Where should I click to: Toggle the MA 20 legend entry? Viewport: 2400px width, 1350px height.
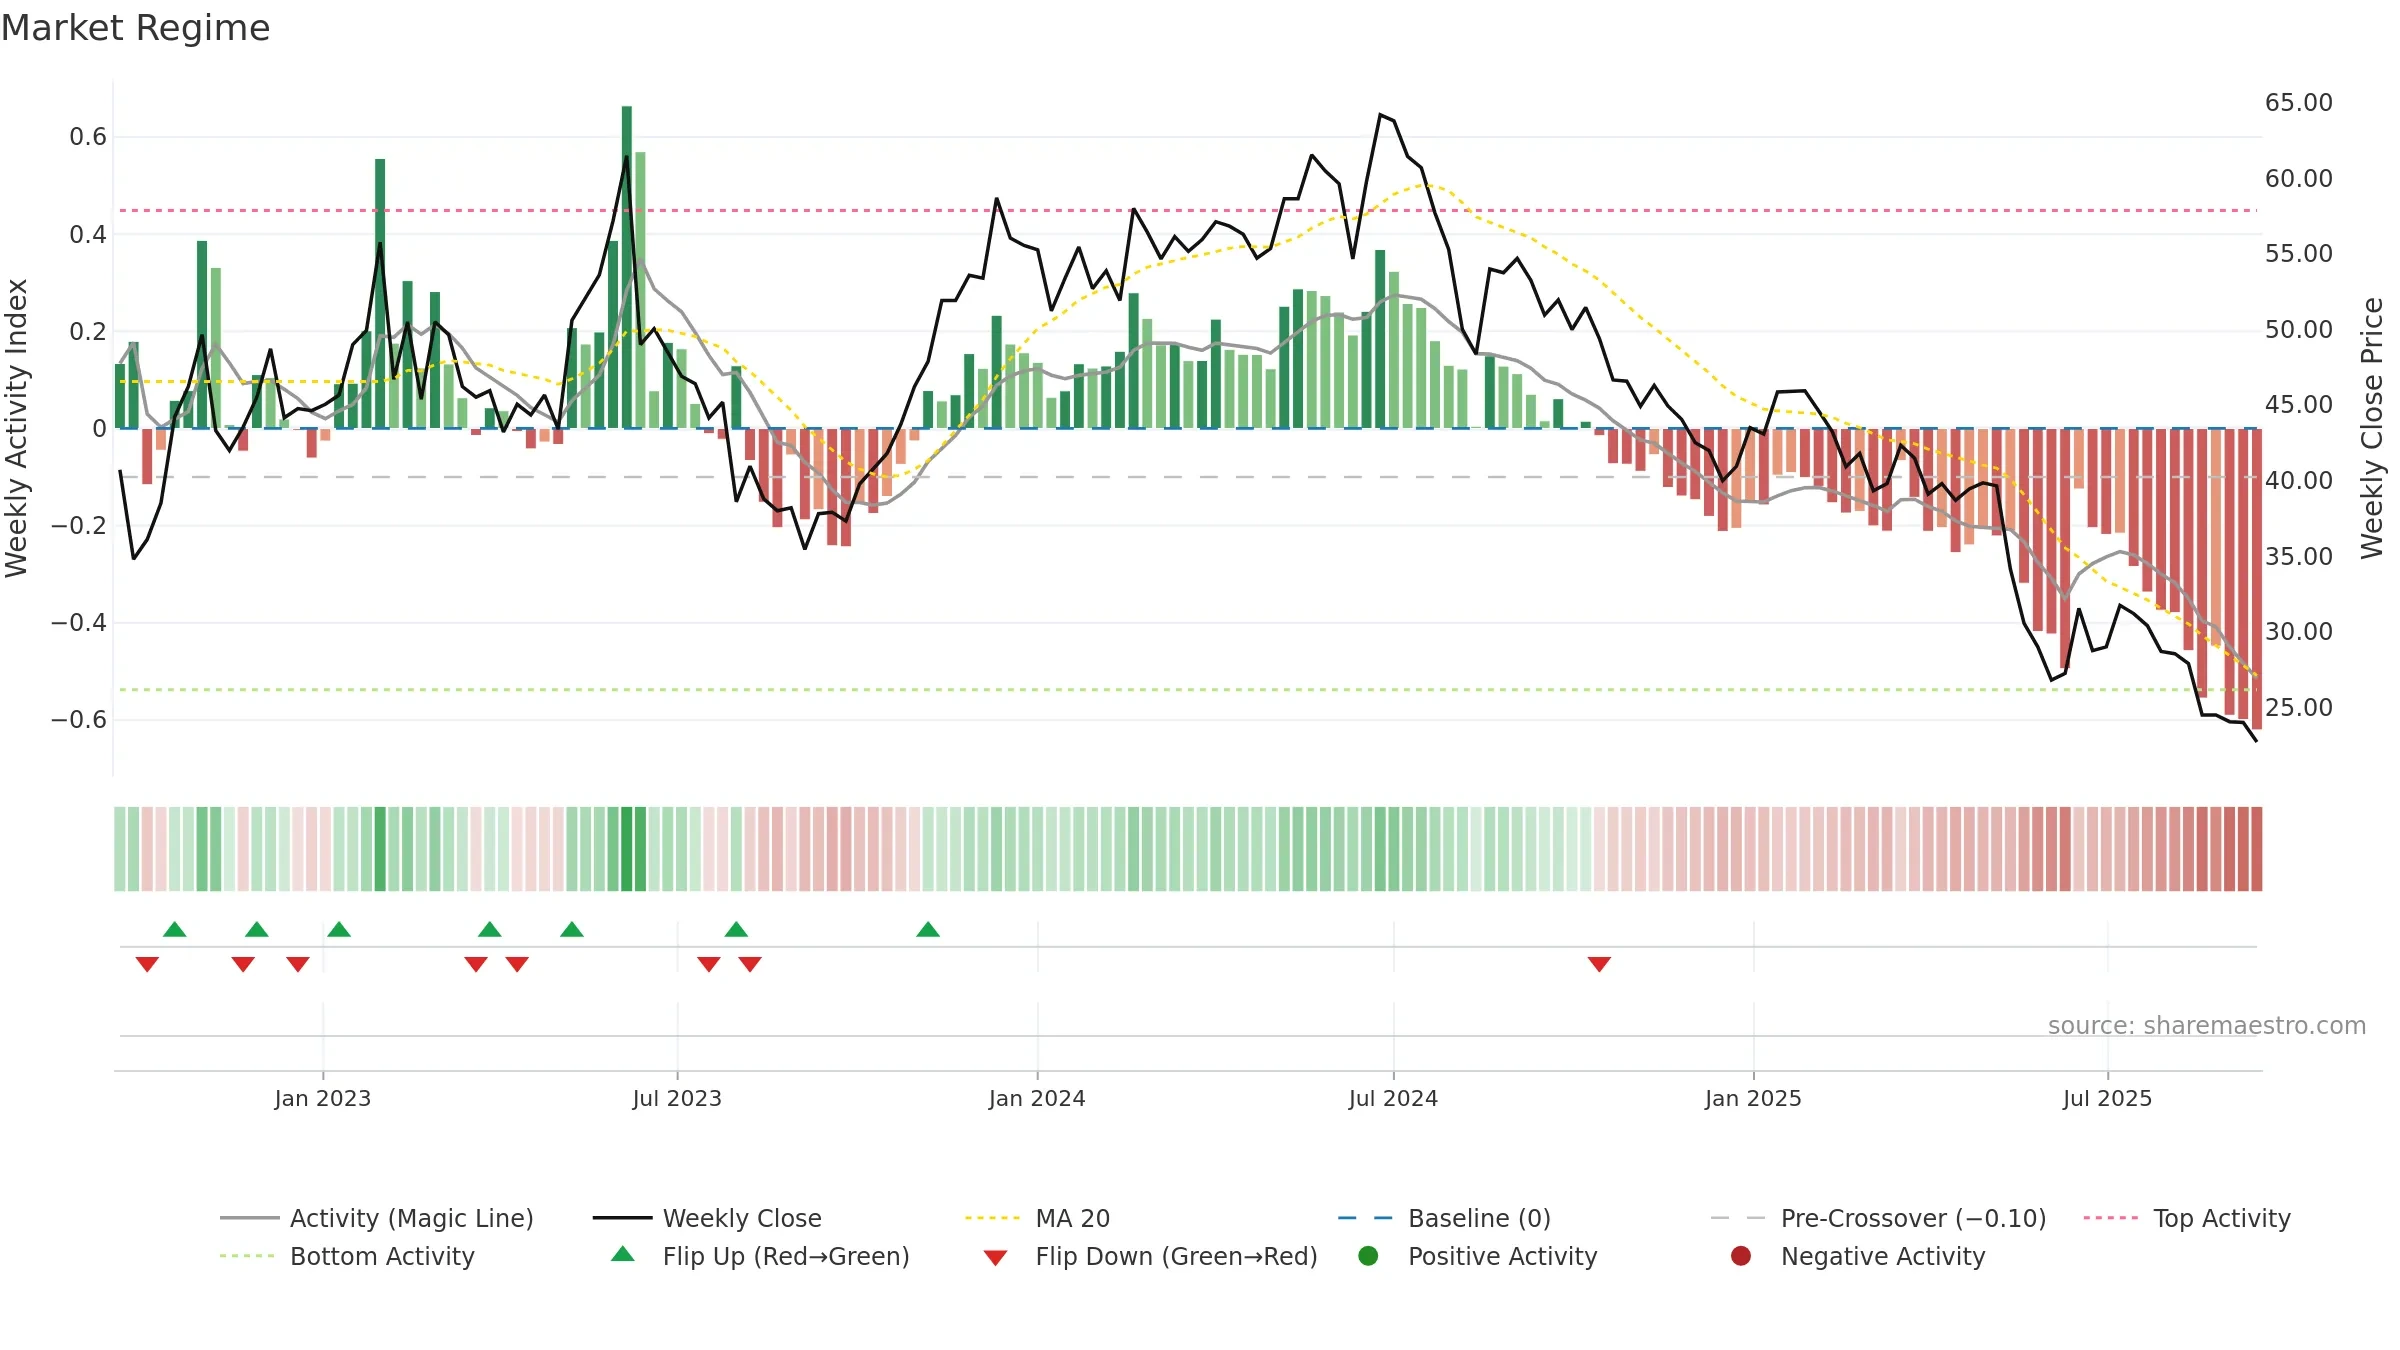(x=1038, y=1218)
